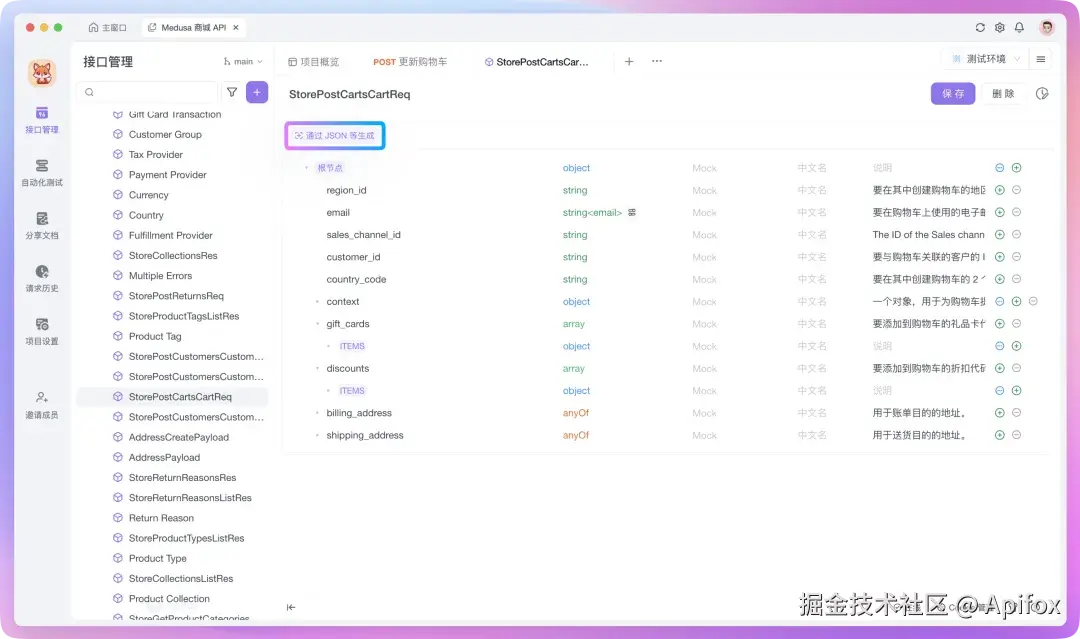Screen dimensions: 1080x639
Task: Click the 通过 JSON 生成 button
Action: (x=334, y=134)
